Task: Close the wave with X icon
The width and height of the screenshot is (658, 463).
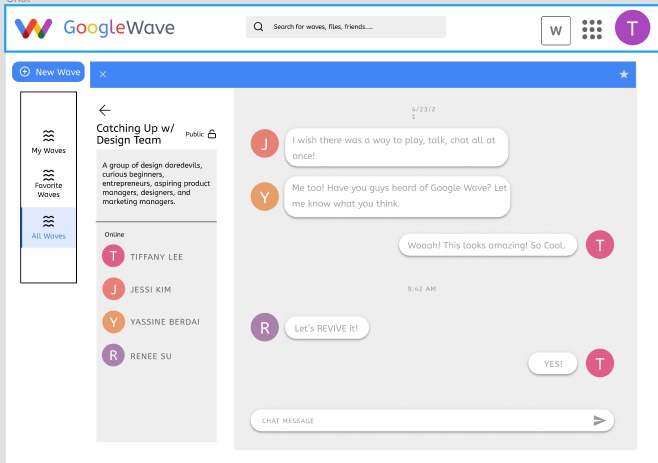Action: click(x=103, y=74)
